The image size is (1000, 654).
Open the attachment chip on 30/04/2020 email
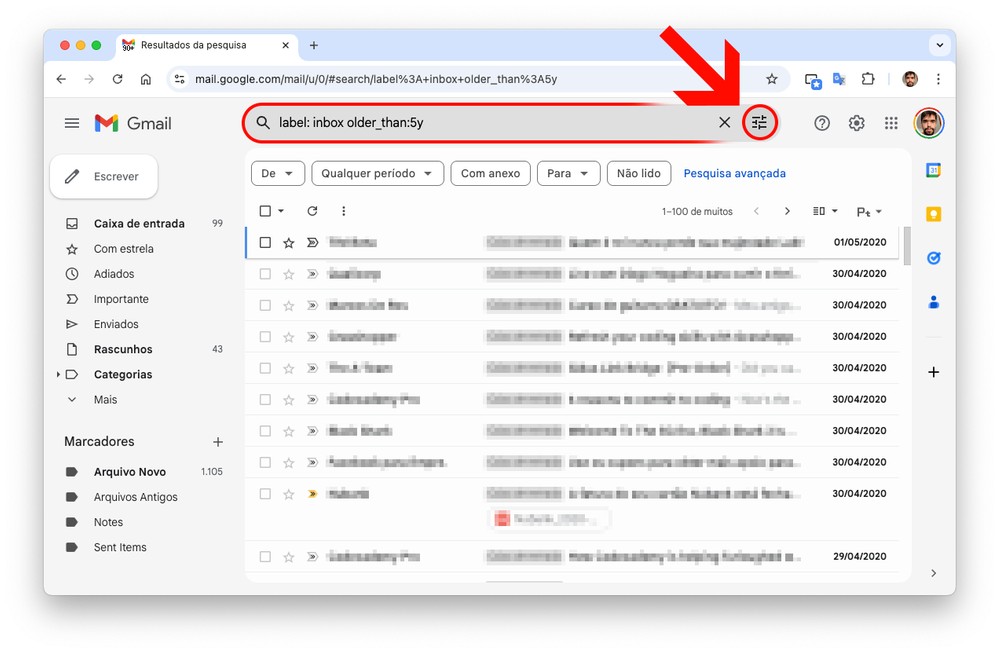click(x=550, y=519)
